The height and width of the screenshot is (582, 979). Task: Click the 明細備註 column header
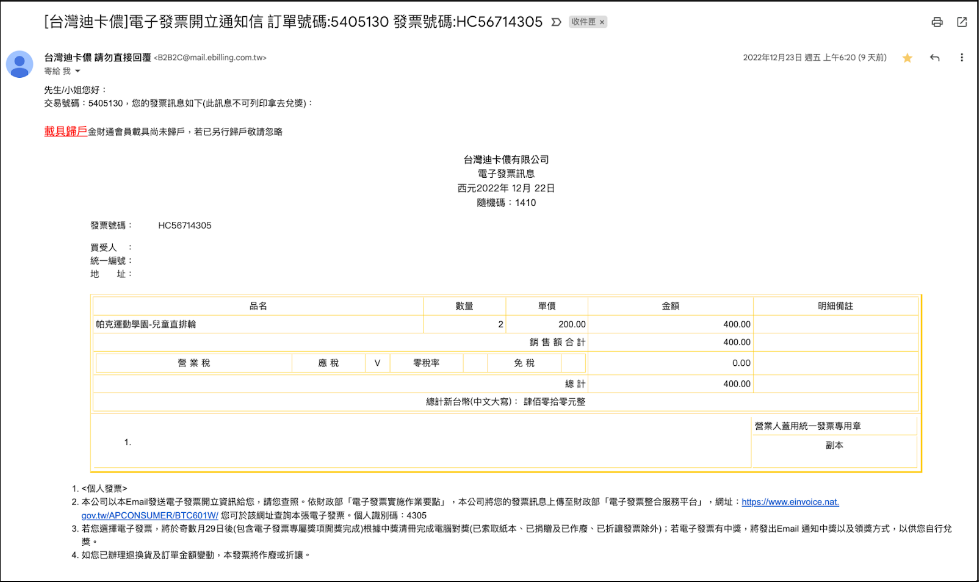click(x=835, y=306)
